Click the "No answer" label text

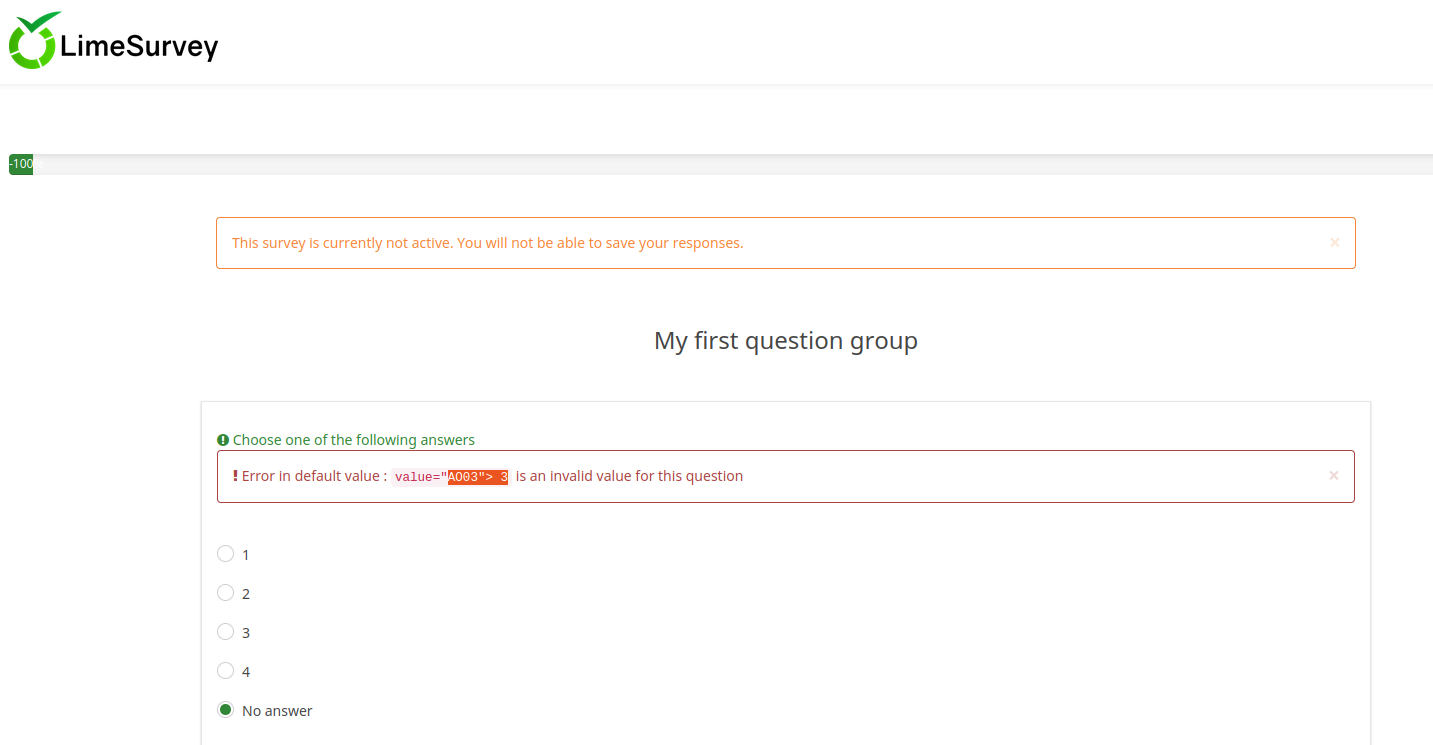coord(277,711)
